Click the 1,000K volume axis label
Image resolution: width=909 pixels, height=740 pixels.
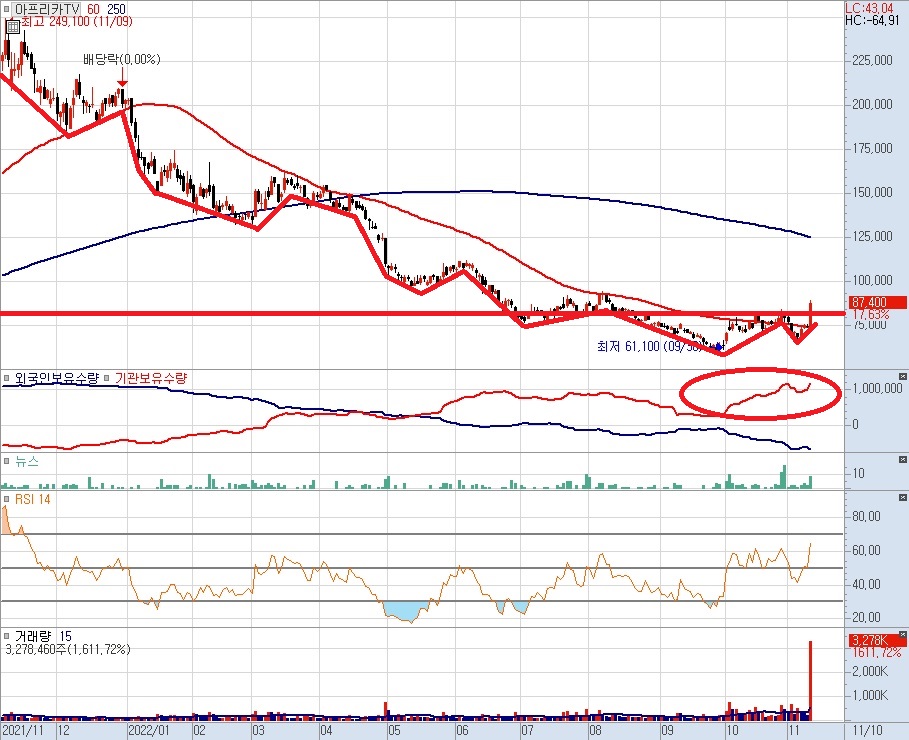[870, 695]
